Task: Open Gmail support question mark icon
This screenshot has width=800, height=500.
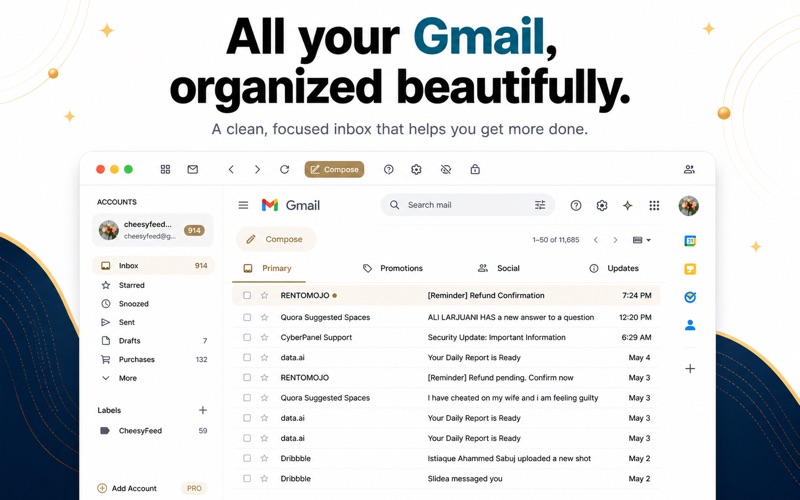Action: pos(576,206)
